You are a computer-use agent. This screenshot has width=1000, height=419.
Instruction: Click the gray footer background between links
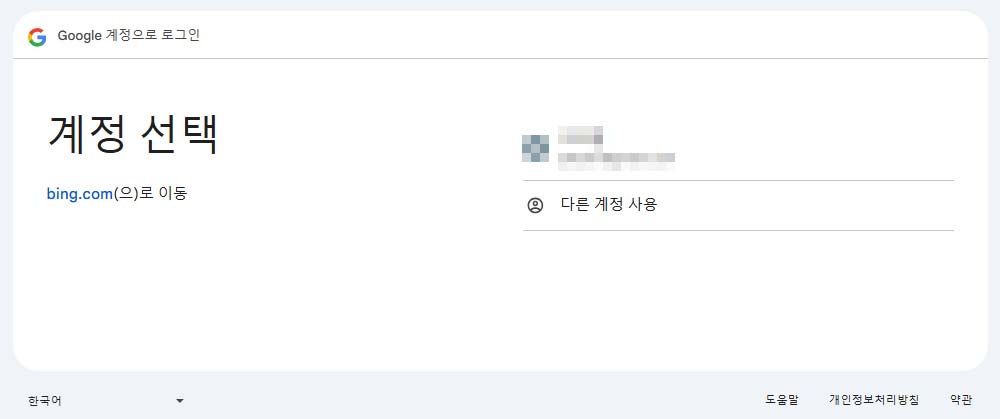coord(472,401)
